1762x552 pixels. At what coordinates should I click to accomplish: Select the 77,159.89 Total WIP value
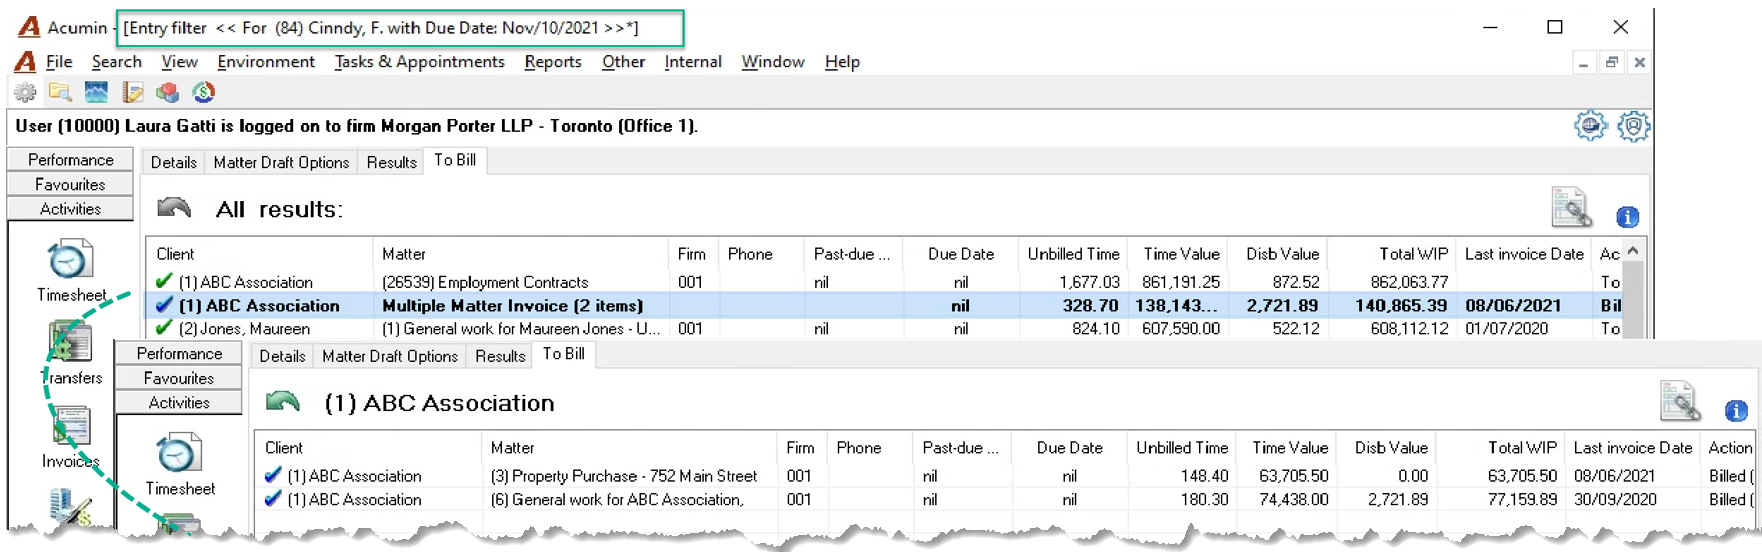pyautogui.click(x=1522, y=499)
